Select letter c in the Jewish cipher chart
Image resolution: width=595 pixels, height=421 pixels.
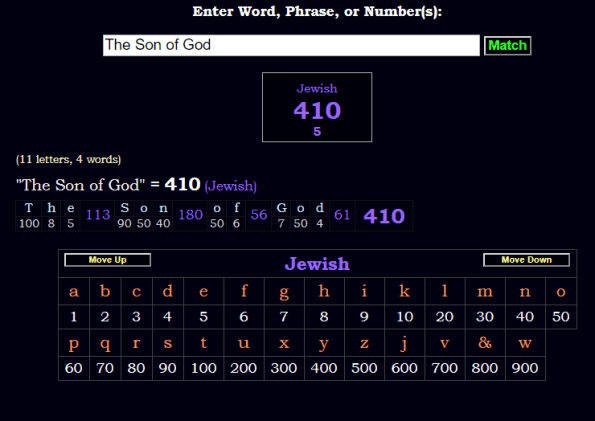coord(137,291)
